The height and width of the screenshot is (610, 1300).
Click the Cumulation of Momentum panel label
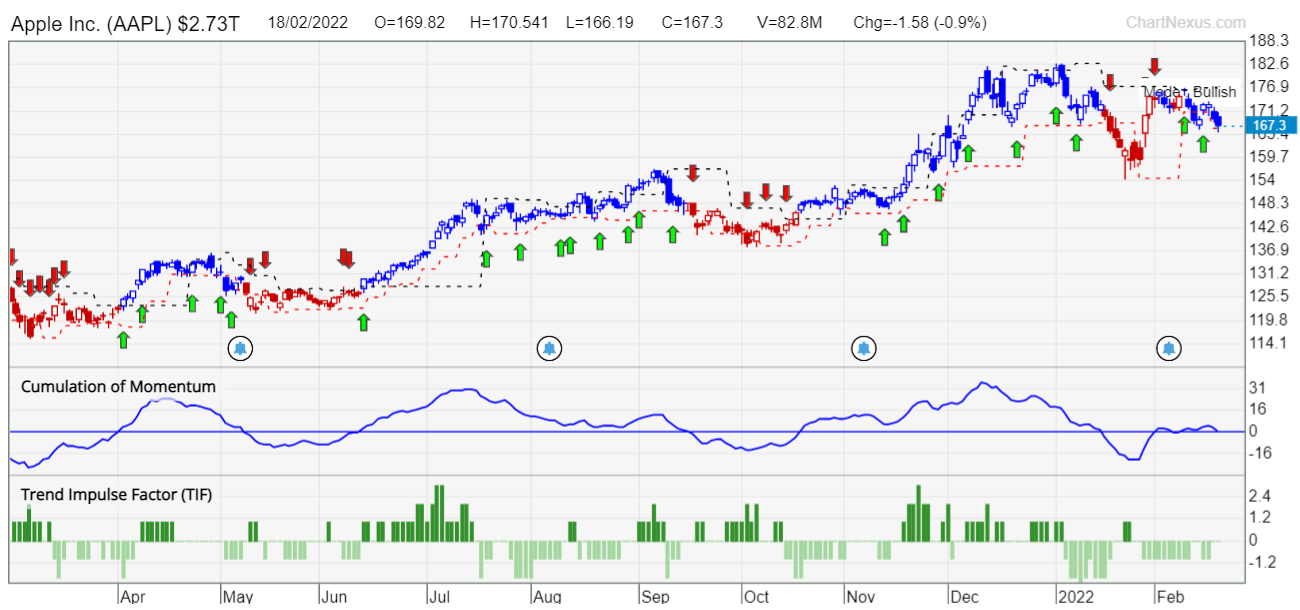click(118, 387)
